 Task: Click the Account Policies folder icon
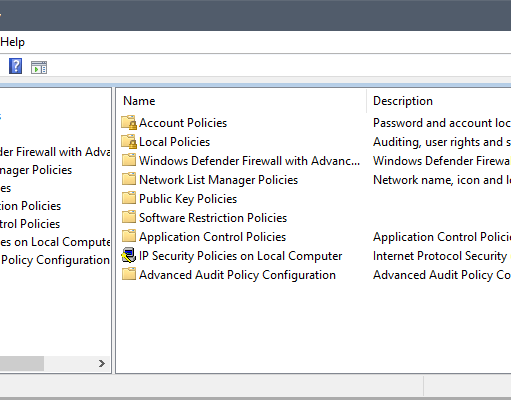coord(129,123)
